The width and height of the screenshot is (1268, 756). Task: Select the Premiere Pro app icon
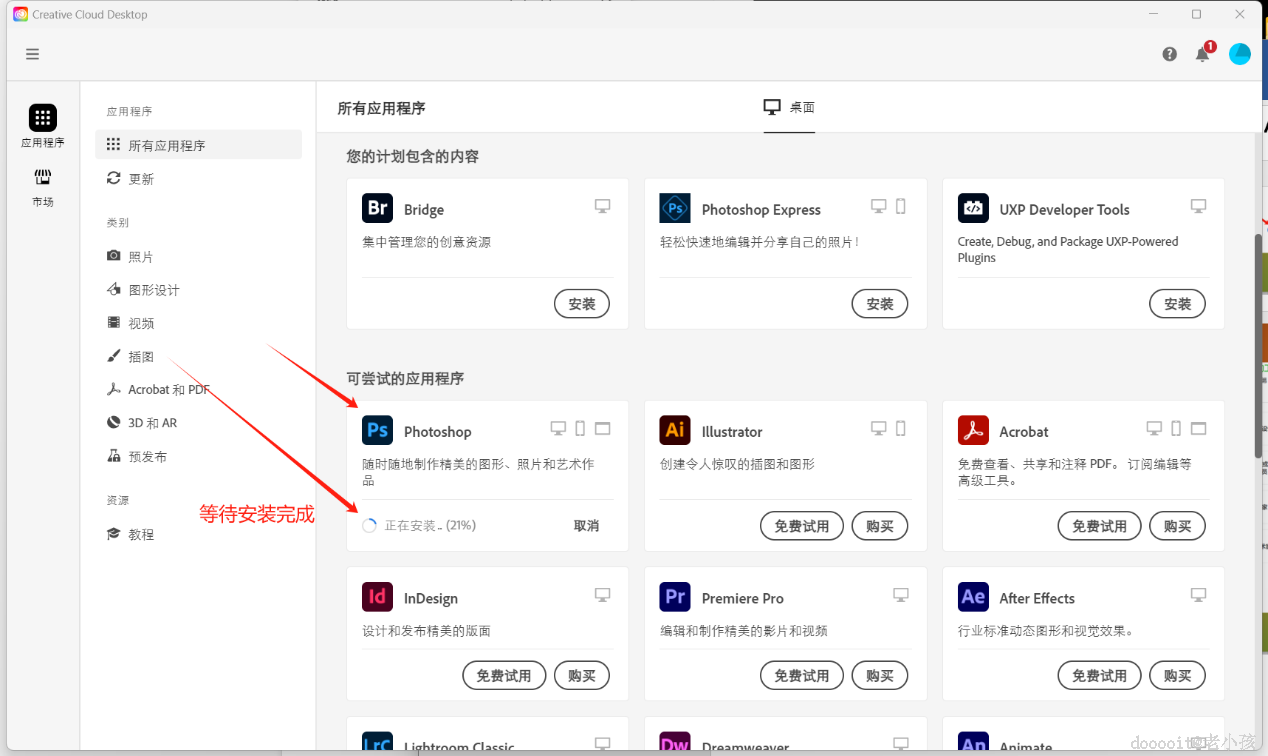click(675, 597)
